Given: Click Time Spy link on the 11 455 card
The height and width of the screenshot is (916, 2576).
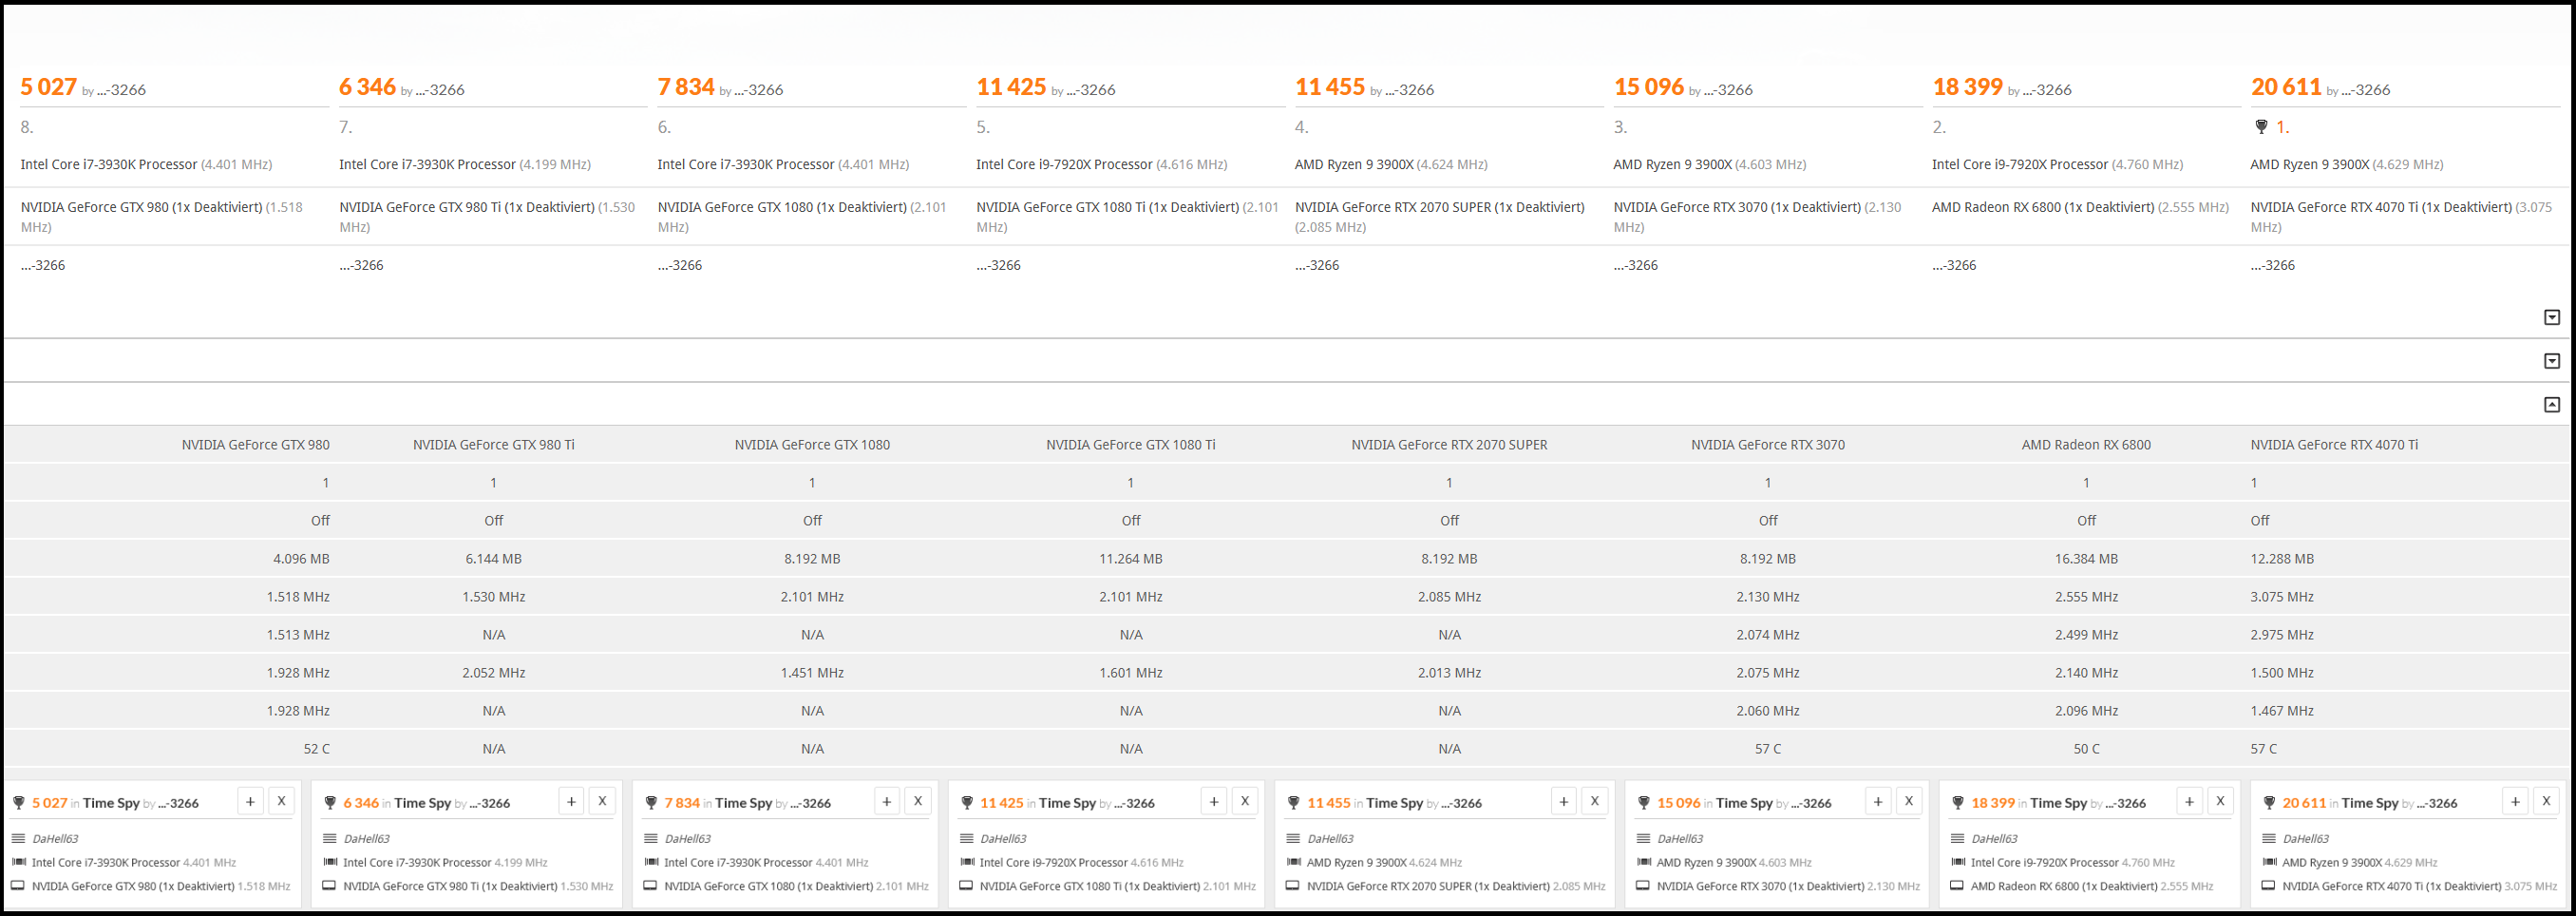Looking at the screenshot, I should coord(1394,803).
